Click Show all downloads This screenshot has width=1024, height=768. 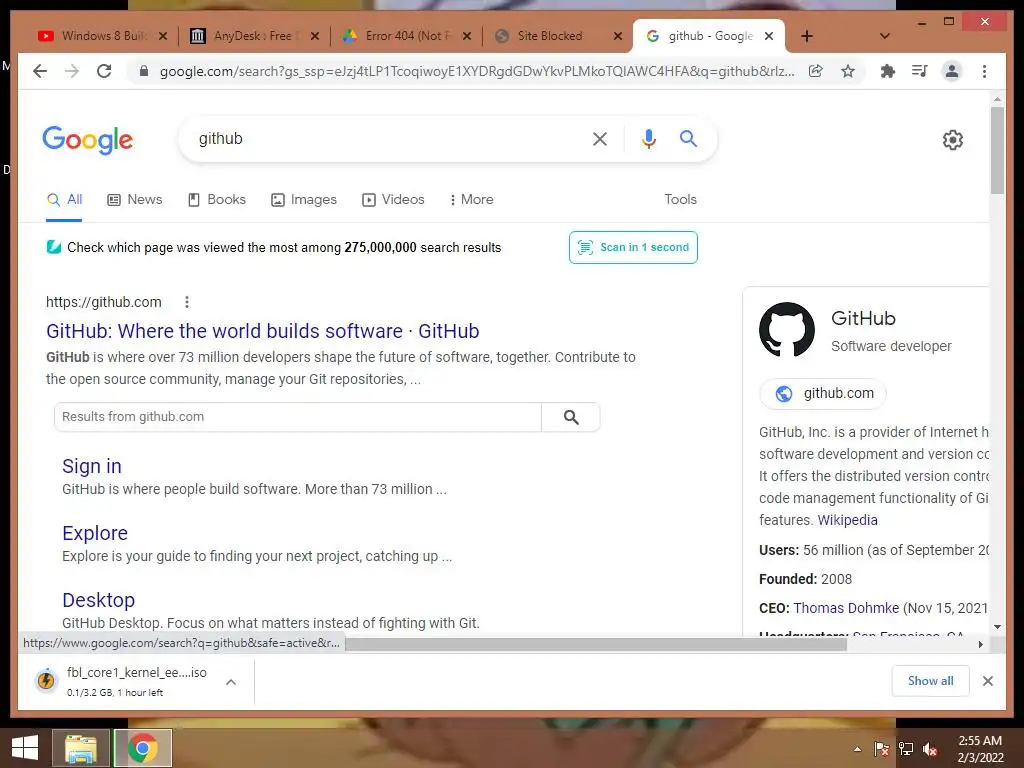[x=931, y=681]
